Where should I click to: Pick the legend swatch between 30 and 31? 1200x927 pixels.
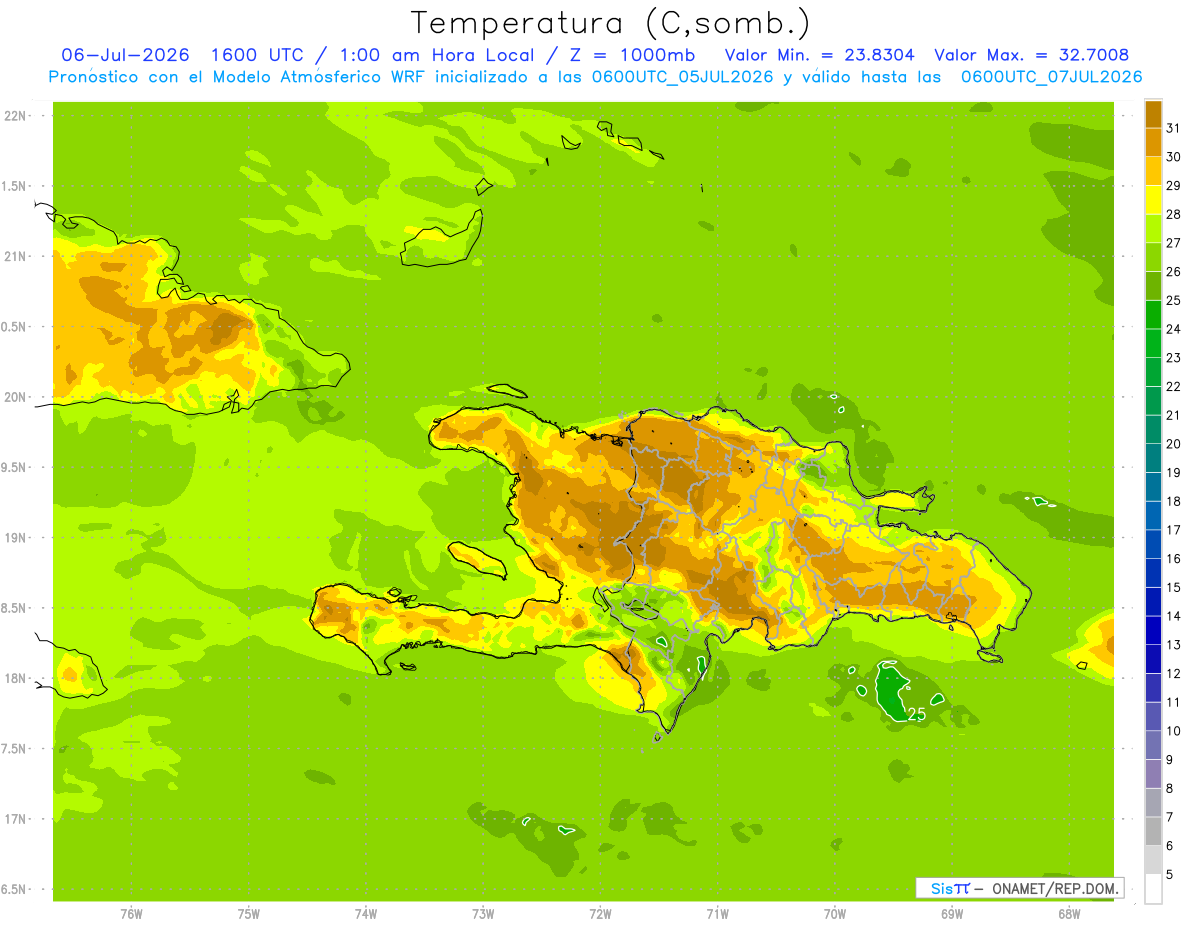point(1153,143)
